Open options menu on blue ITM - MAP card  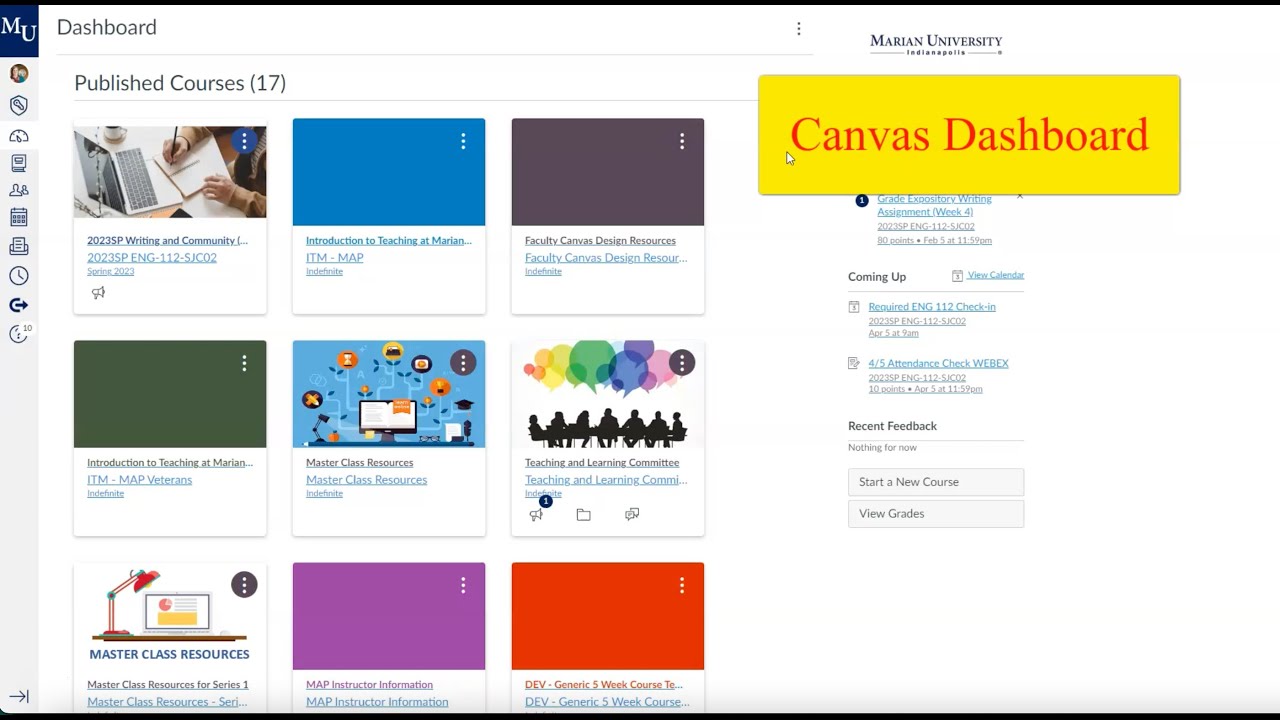pyautogui.click(x=463, y=142)
